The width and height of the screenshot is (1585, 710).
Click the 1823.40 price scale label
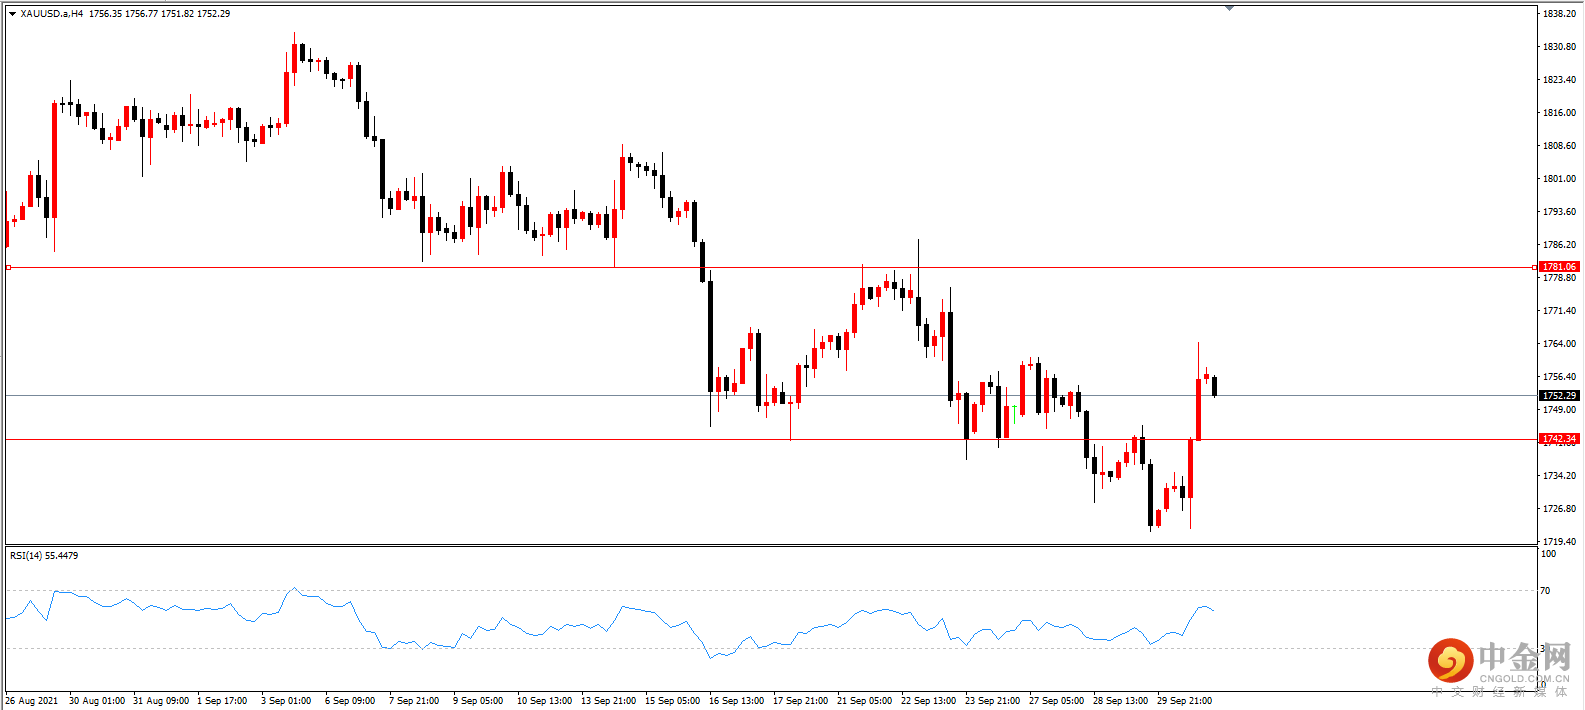[1559, 80]
